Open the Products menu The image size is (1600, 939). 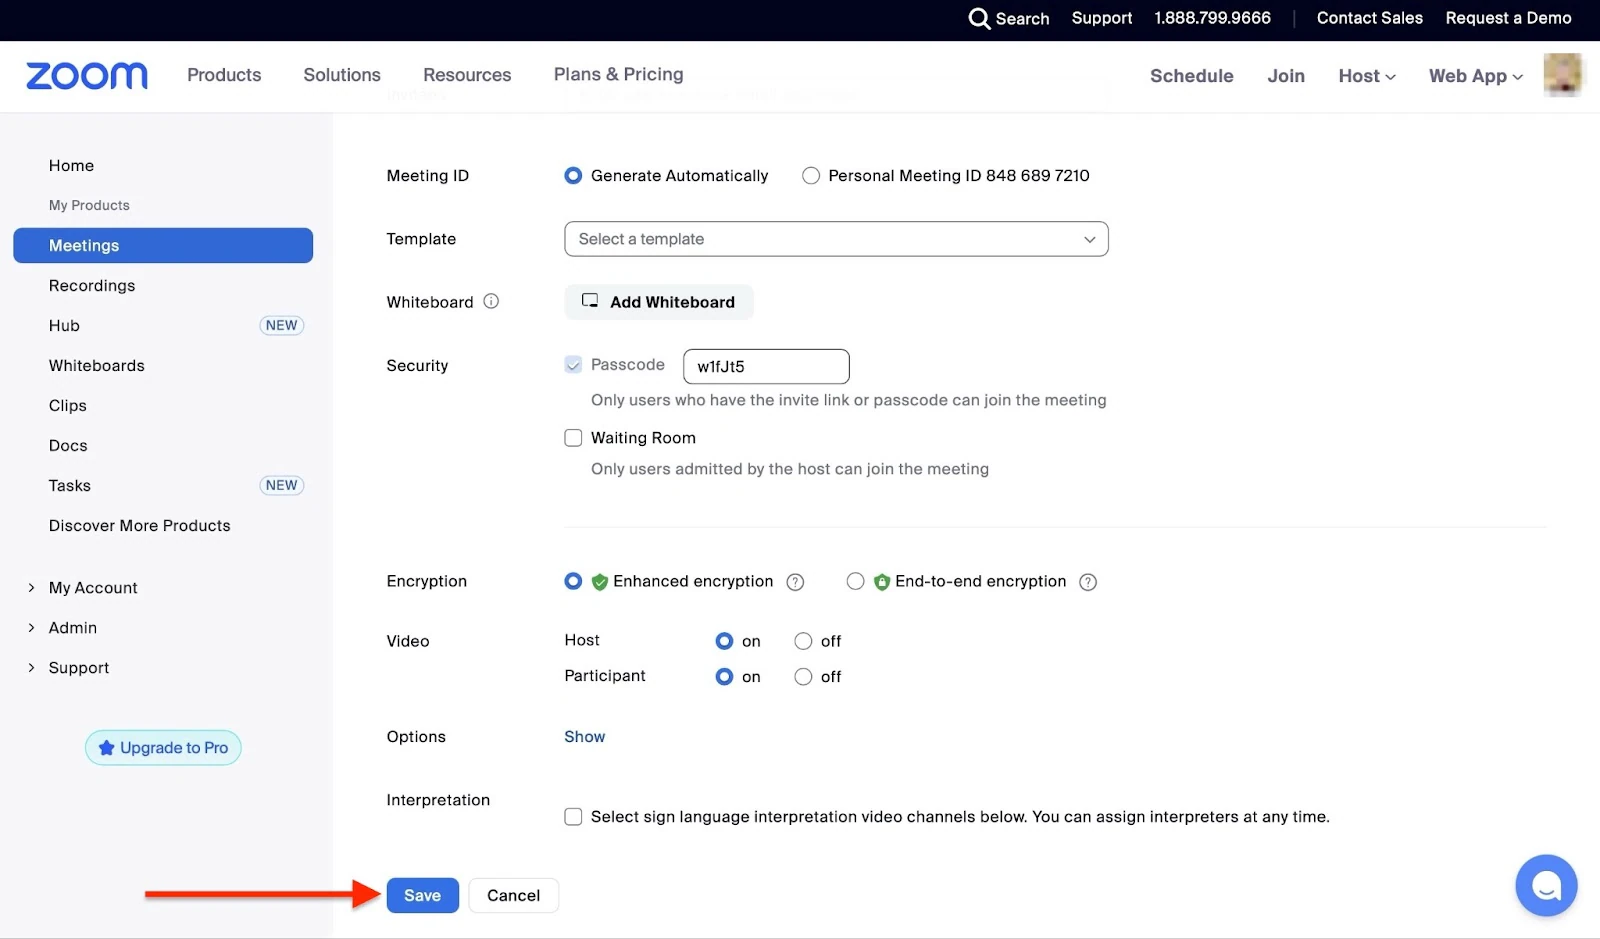(224, 75)
